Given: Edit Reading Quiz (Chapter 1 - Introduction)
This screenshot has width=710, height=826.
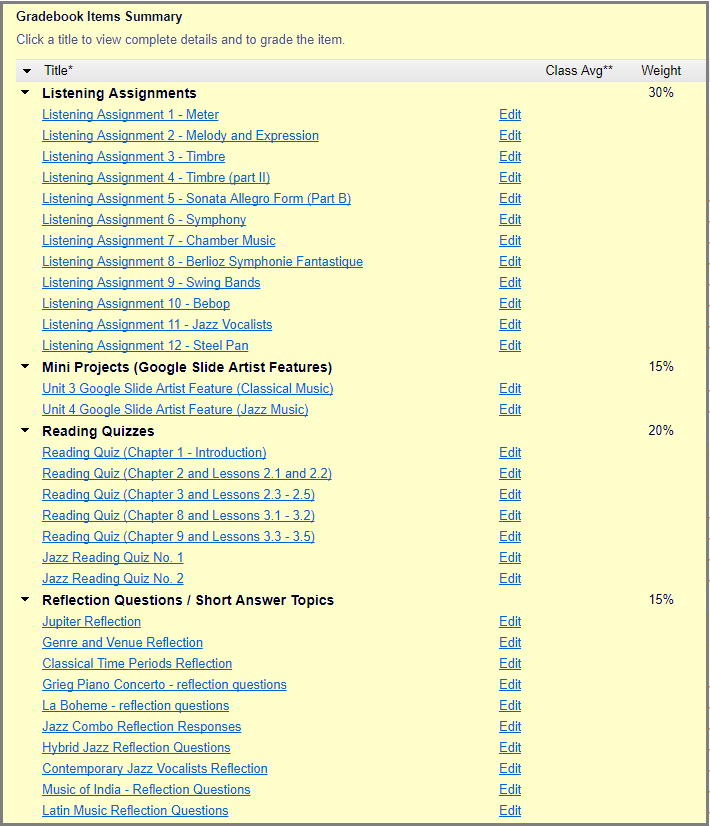Looking at the screenshot, I should [x=510, y=453].
